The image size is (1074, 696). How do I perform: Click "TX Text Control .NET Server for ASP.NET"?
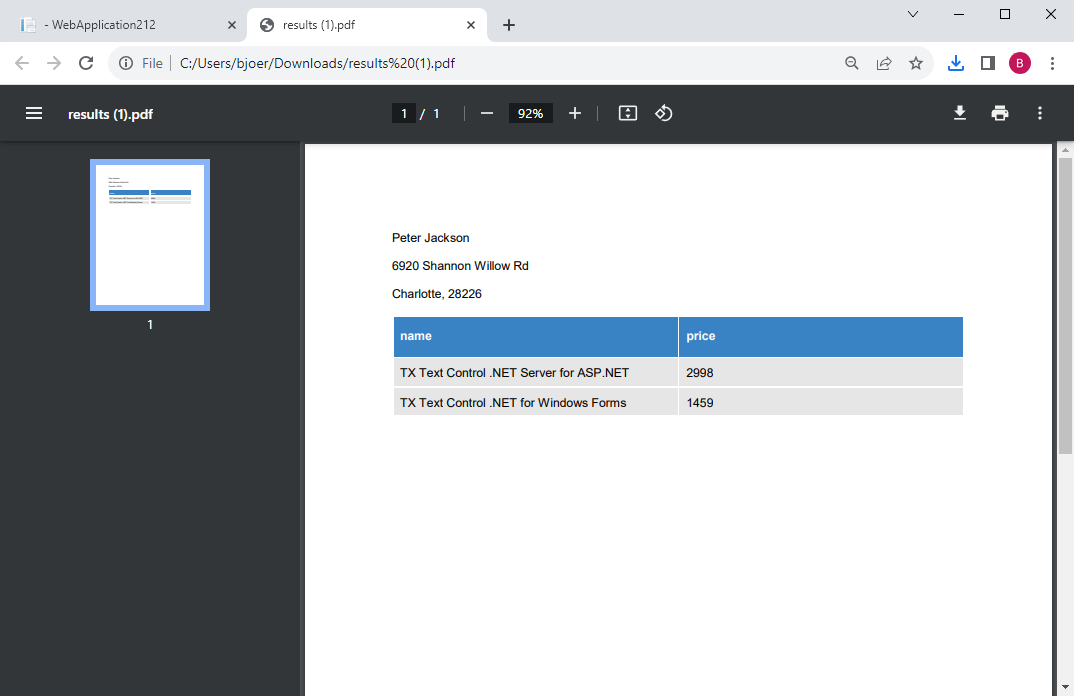coord(514,373)
